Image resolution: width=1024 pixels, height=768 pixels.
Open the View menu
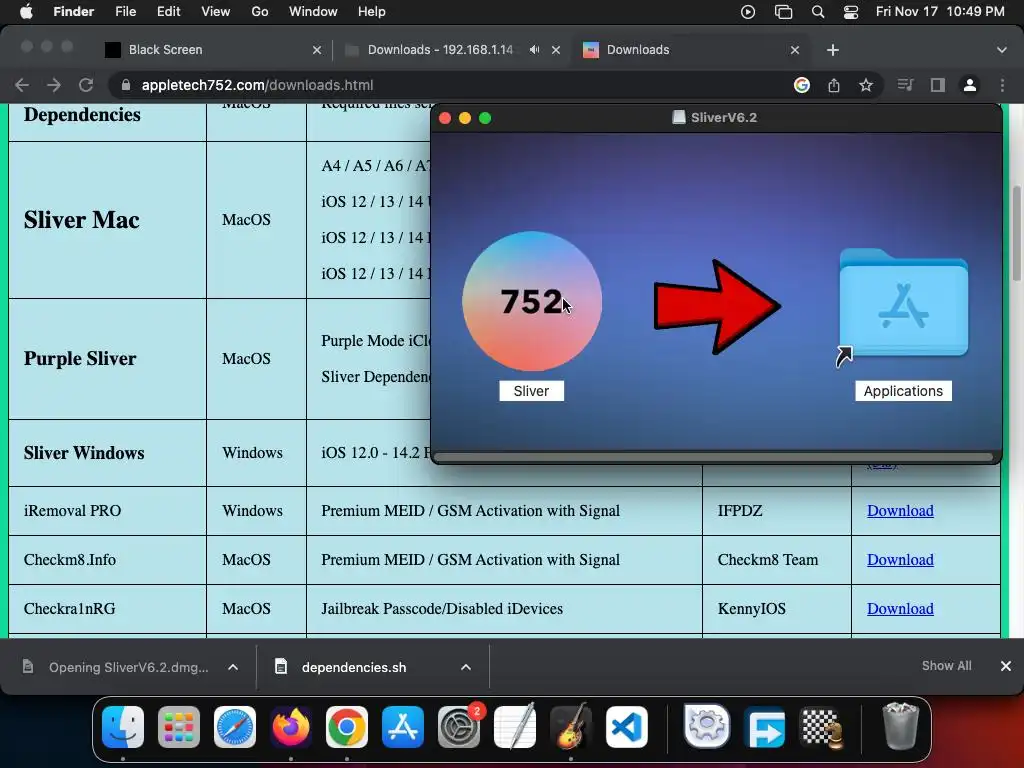(216, 12)
